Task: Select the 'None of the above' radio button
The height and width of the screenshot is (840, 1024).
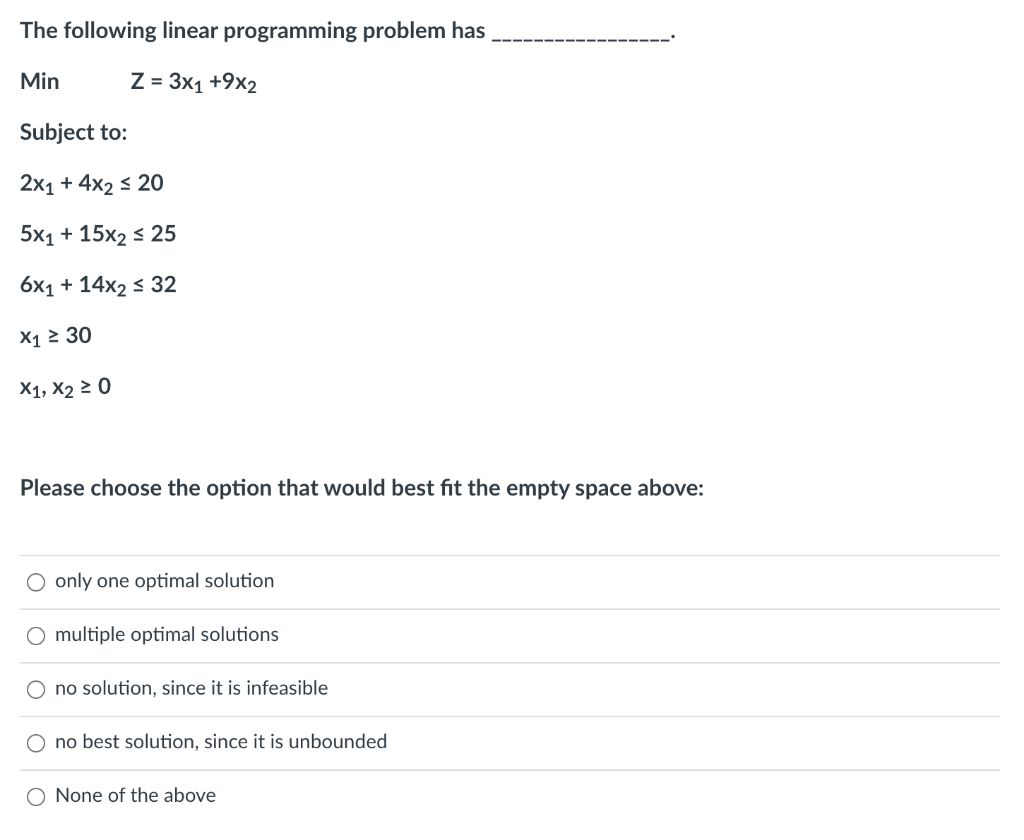Action: pyautogui.click(x=36, y=795)
